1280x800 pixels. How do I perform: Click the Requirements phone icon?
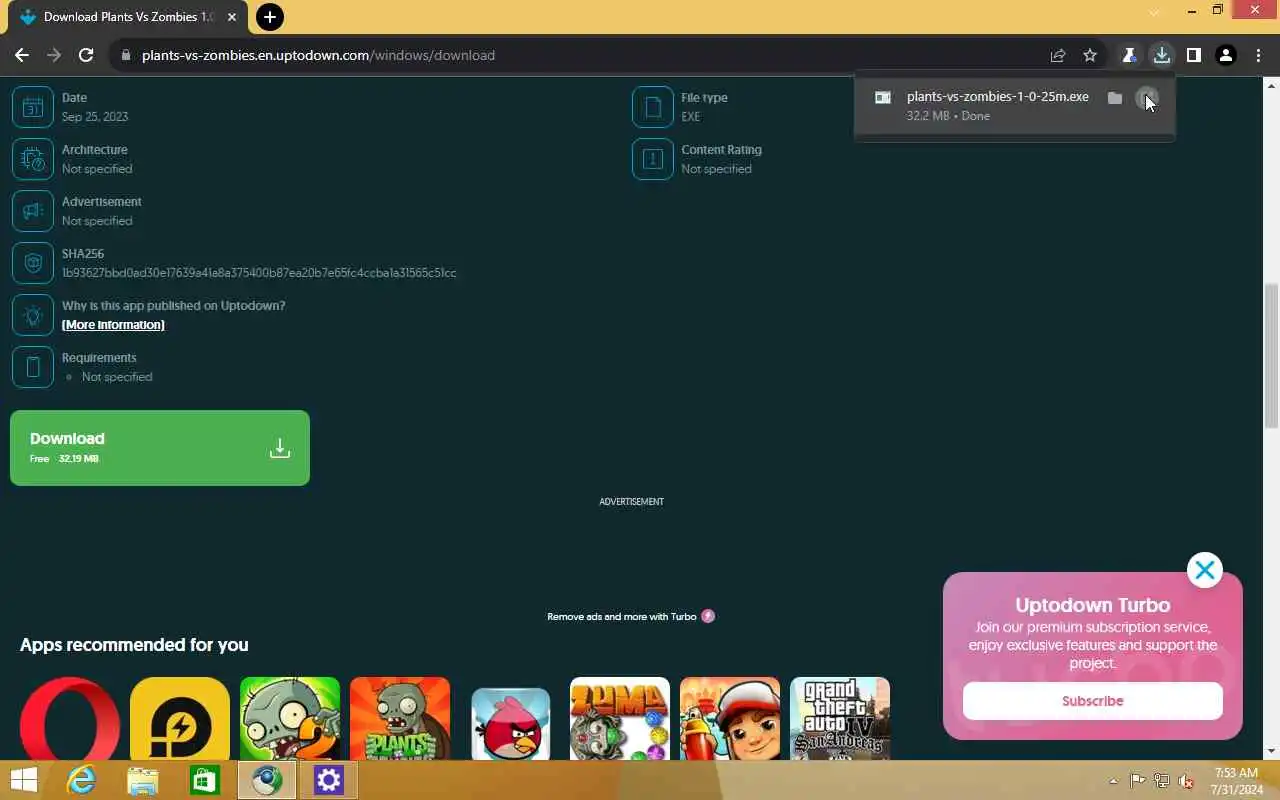click(x=32, y=367)
